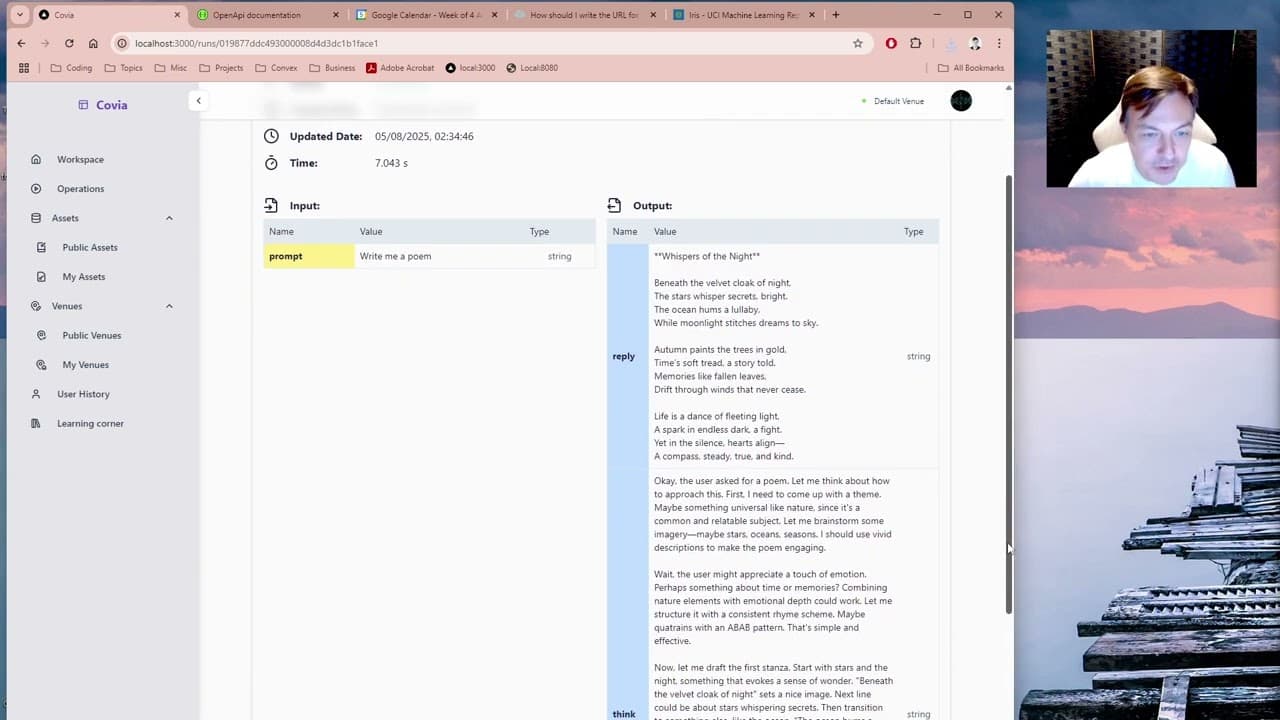Image resolution: width=1280 pixels, height=720 pixels.
Task: Go to My Assets
Action: tap(84, 276)
